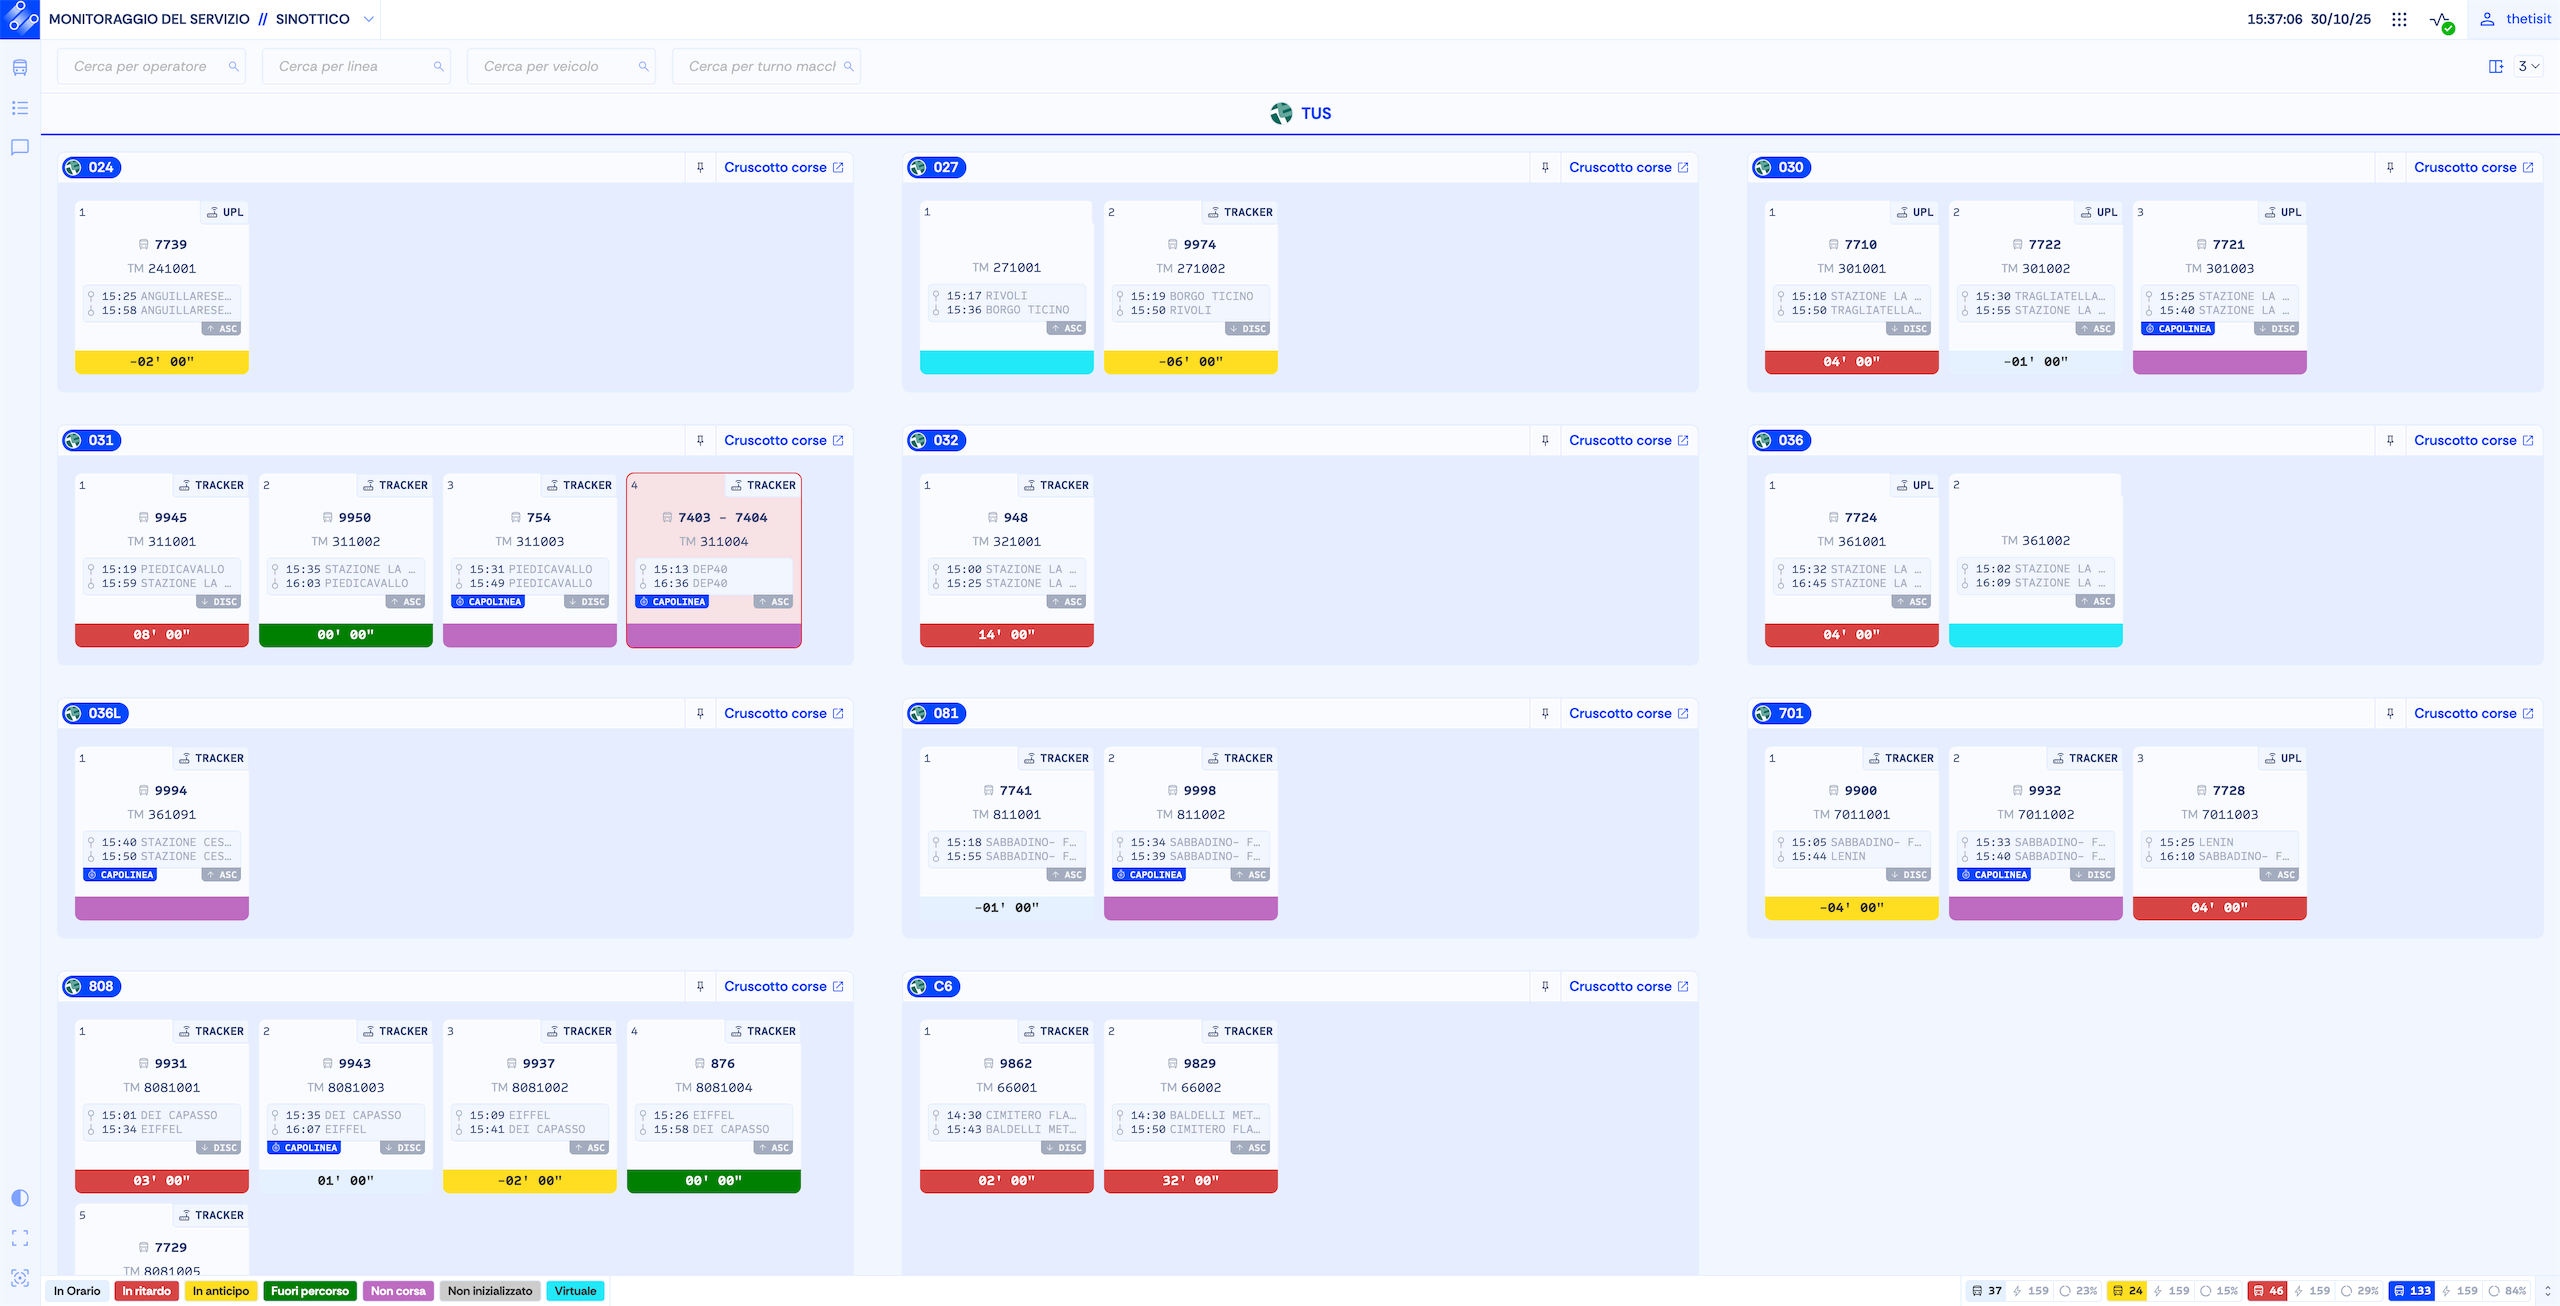Viewport: 2560px width, 1306px height.
Task: Open the columns count dropdown showing 3
Action: [x=2528, y=66]
